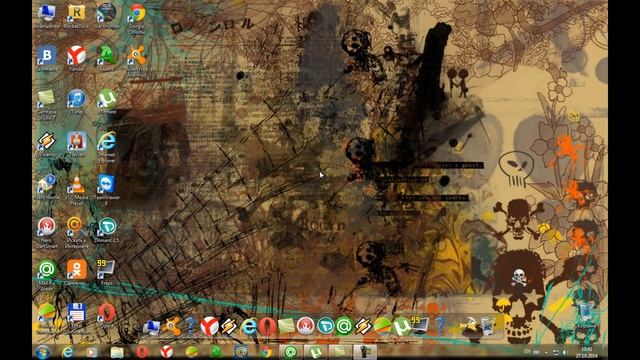Open the green Mail.Ru Agent desktop shortcut
The height and width of the screenshot is (360, 640).
click(47, 274)
